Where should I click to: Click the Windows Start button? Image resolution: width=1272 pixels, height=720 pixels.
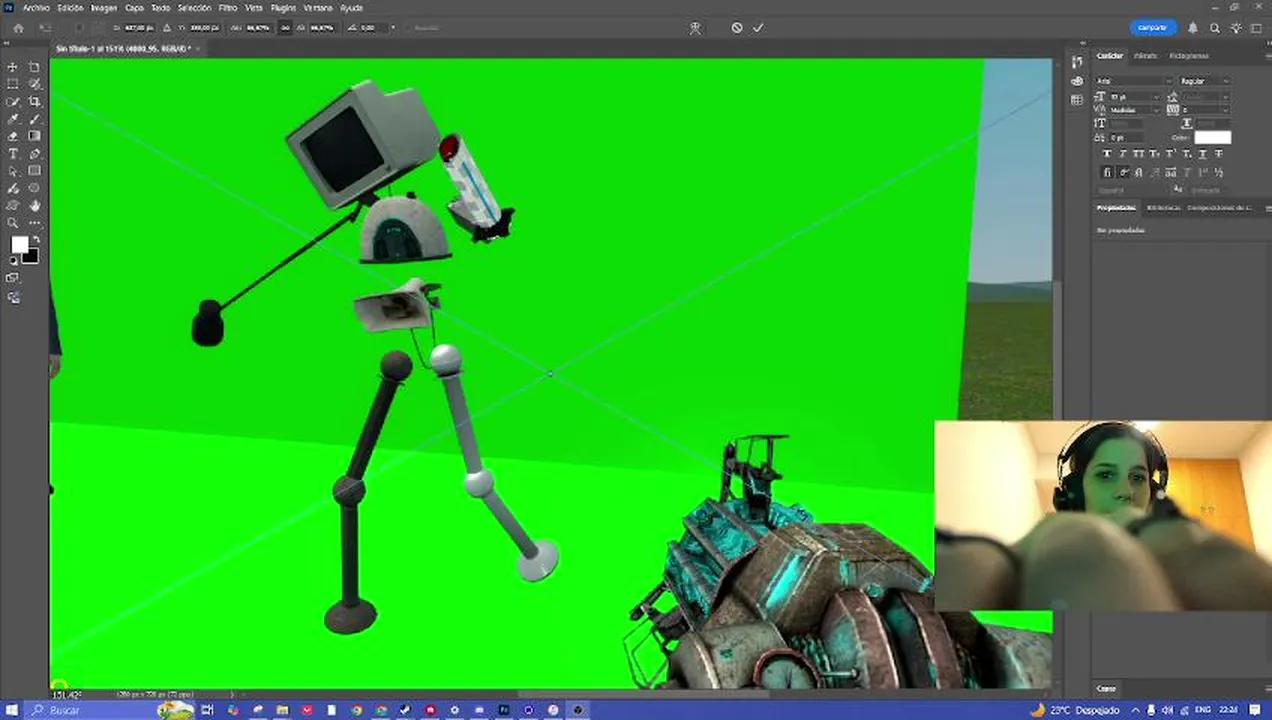click(x=12, y=710)
